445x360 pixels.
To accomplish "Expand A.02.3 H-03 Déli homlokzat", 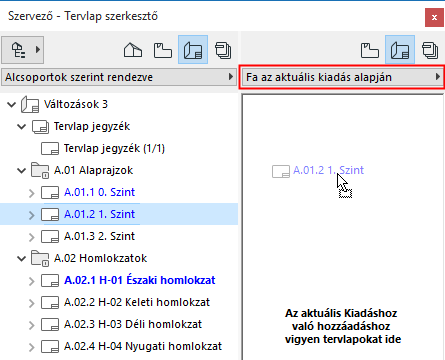I will [32, 325].
